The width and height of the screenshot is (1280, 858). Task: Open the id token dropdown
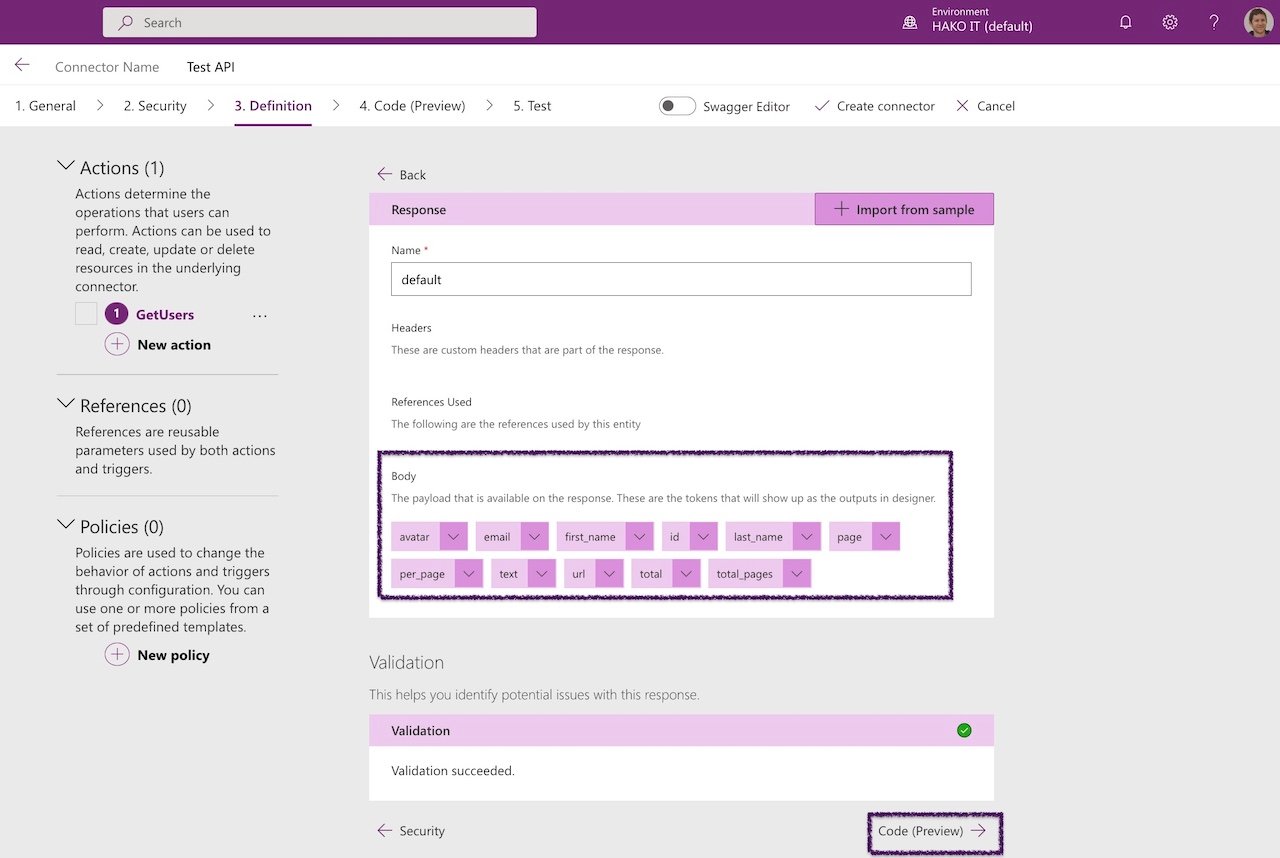click(x=703, y=537)
